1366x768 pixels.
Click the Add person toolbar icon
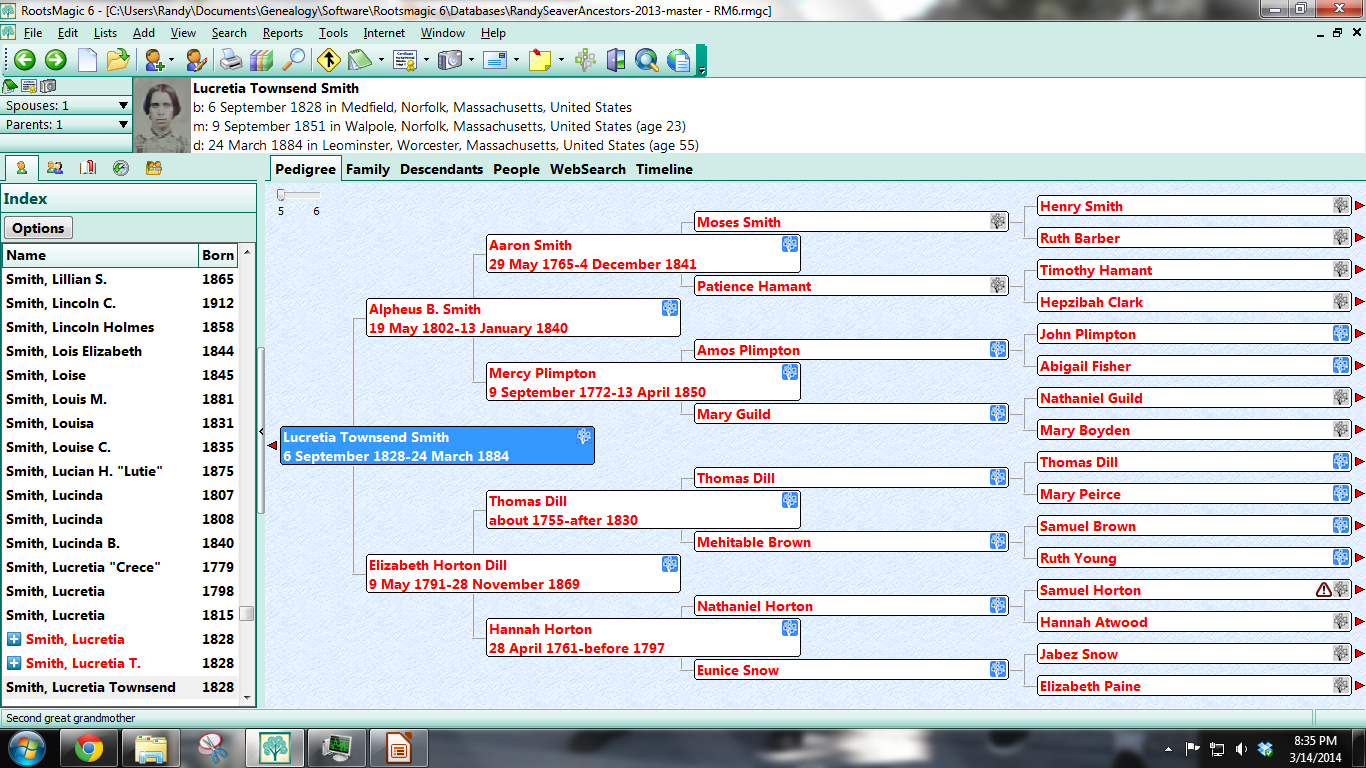coord(152,60)
